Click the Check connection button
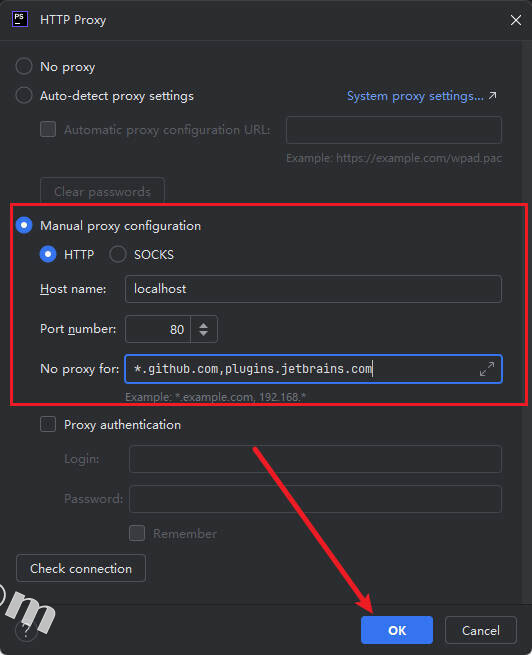This screenshot has width=532, height=655. (x=81, y=568)
